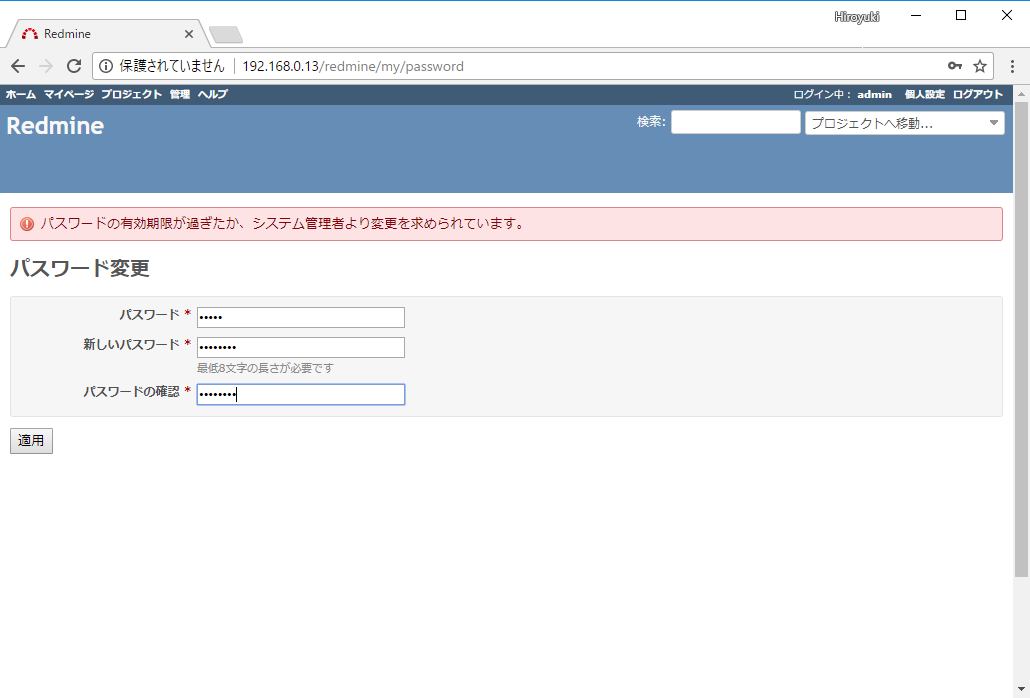Click the 検索: label link
Screen dimensions: 1030x698
coord(651,121)
